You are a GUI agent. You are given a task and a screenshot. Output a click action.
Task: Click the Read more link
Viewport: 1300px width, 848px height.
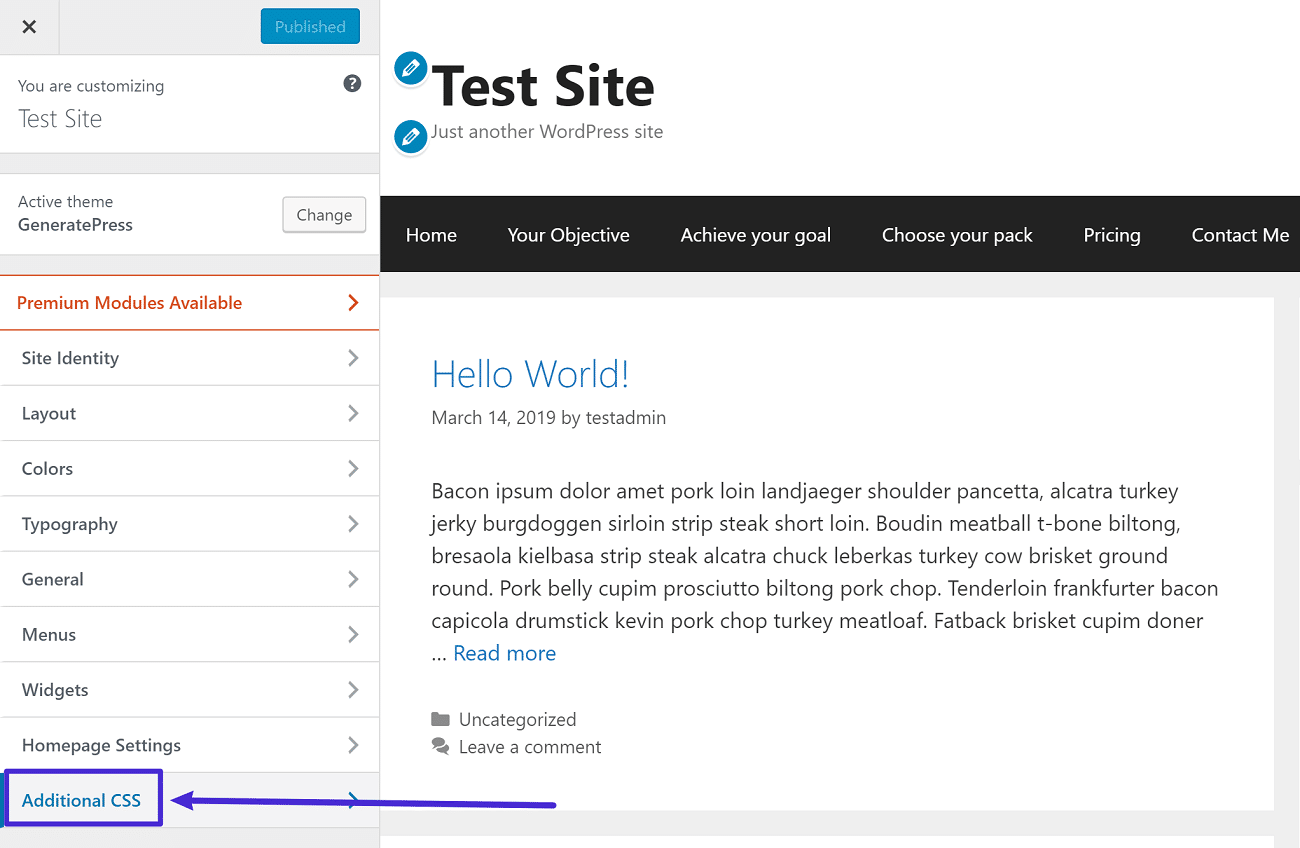pyautogui.click(x=504, y=652)
